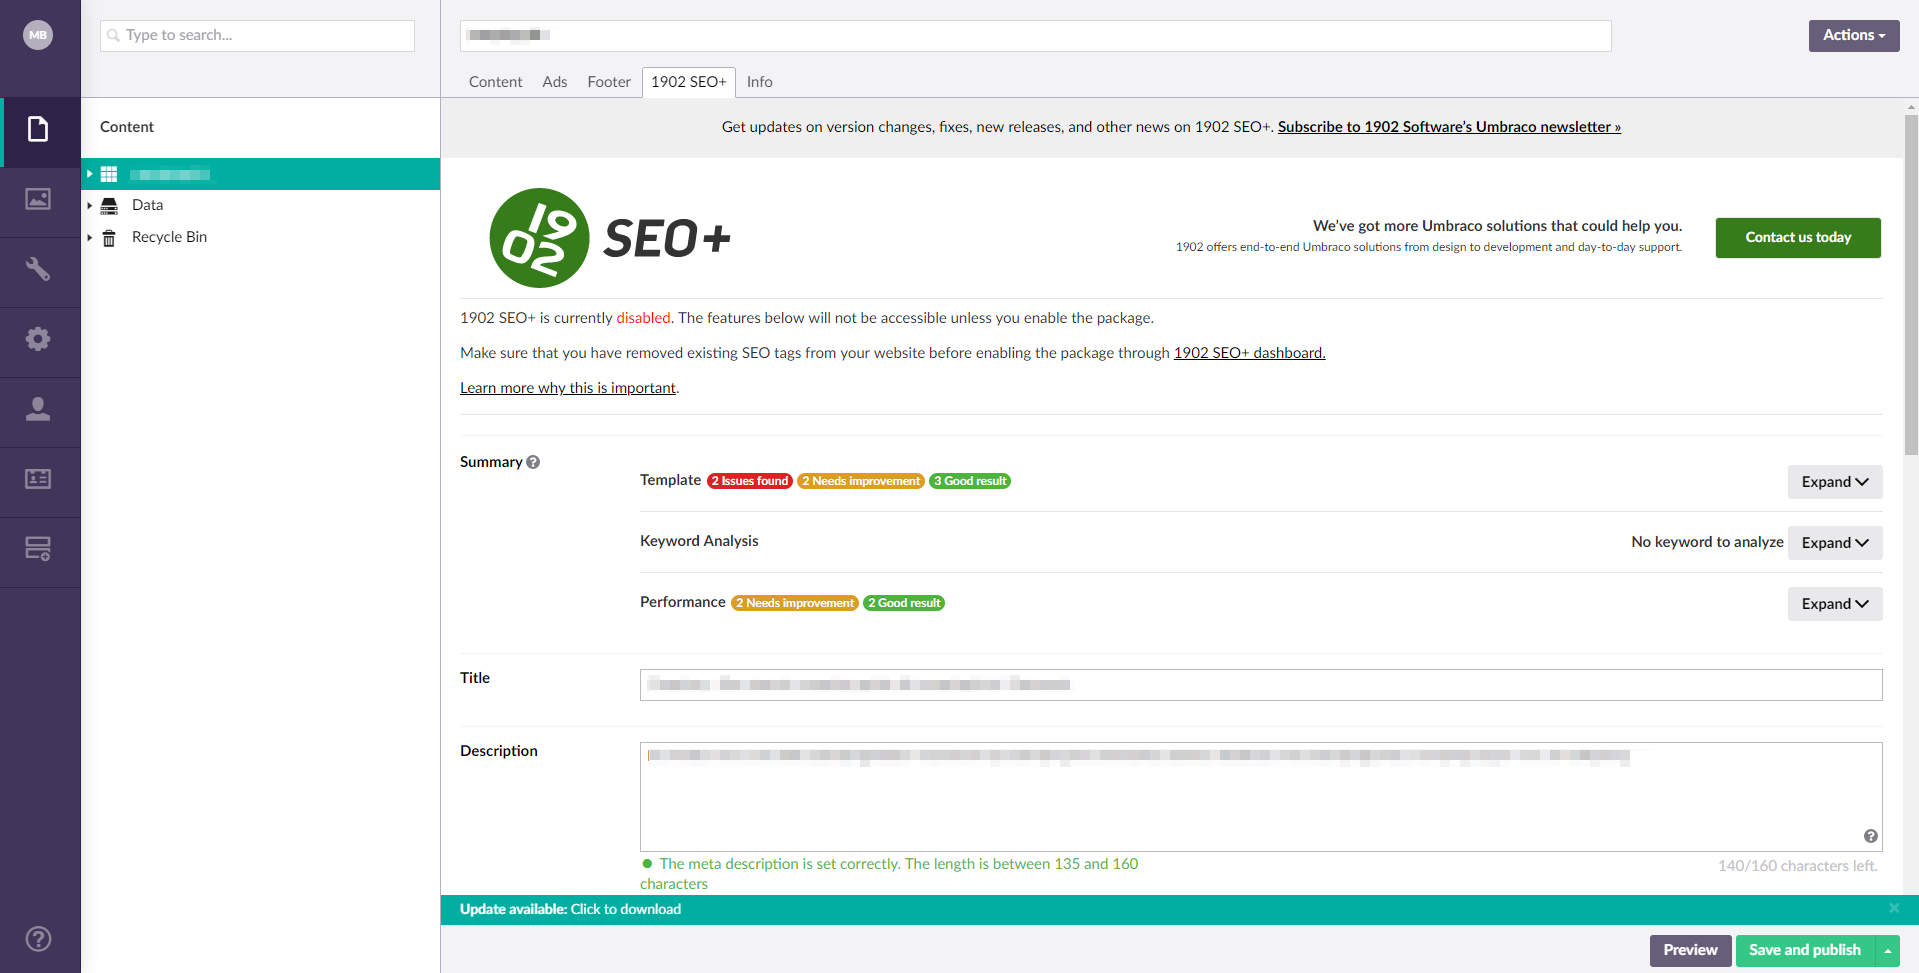Open the MB user avatar menu
This screenshot has width=1919, height=973.
click(x=38, y=35)
